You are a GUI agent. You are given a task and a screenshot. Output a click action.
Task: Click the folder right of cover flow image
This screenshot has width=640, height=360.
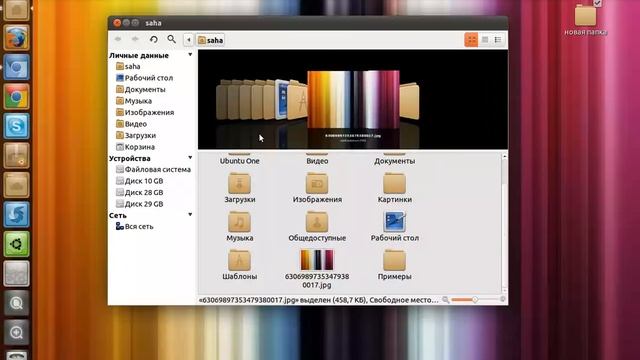(x=409, y=101)
